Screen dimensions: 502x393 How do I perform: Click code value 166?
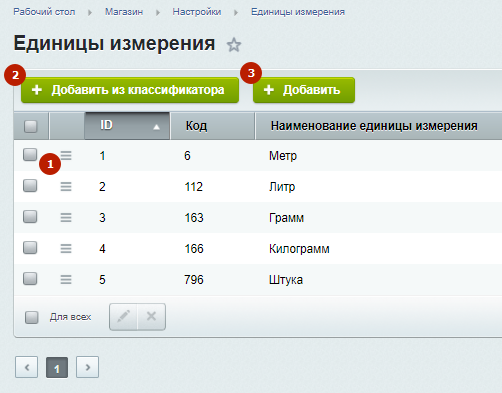tap(194, 249)
